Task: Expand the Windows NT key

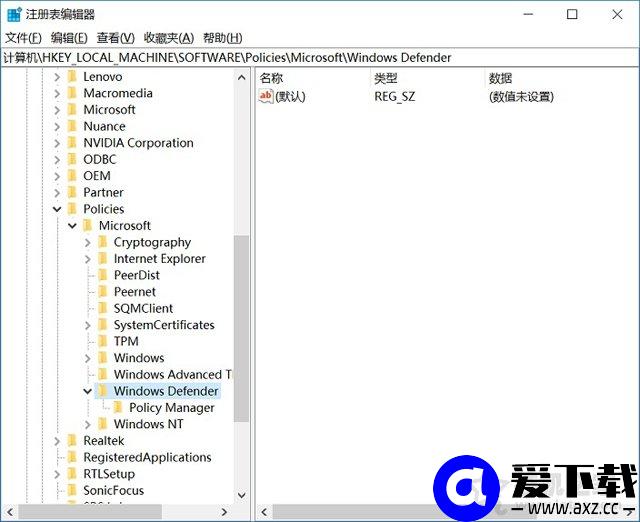Action: 87,424
